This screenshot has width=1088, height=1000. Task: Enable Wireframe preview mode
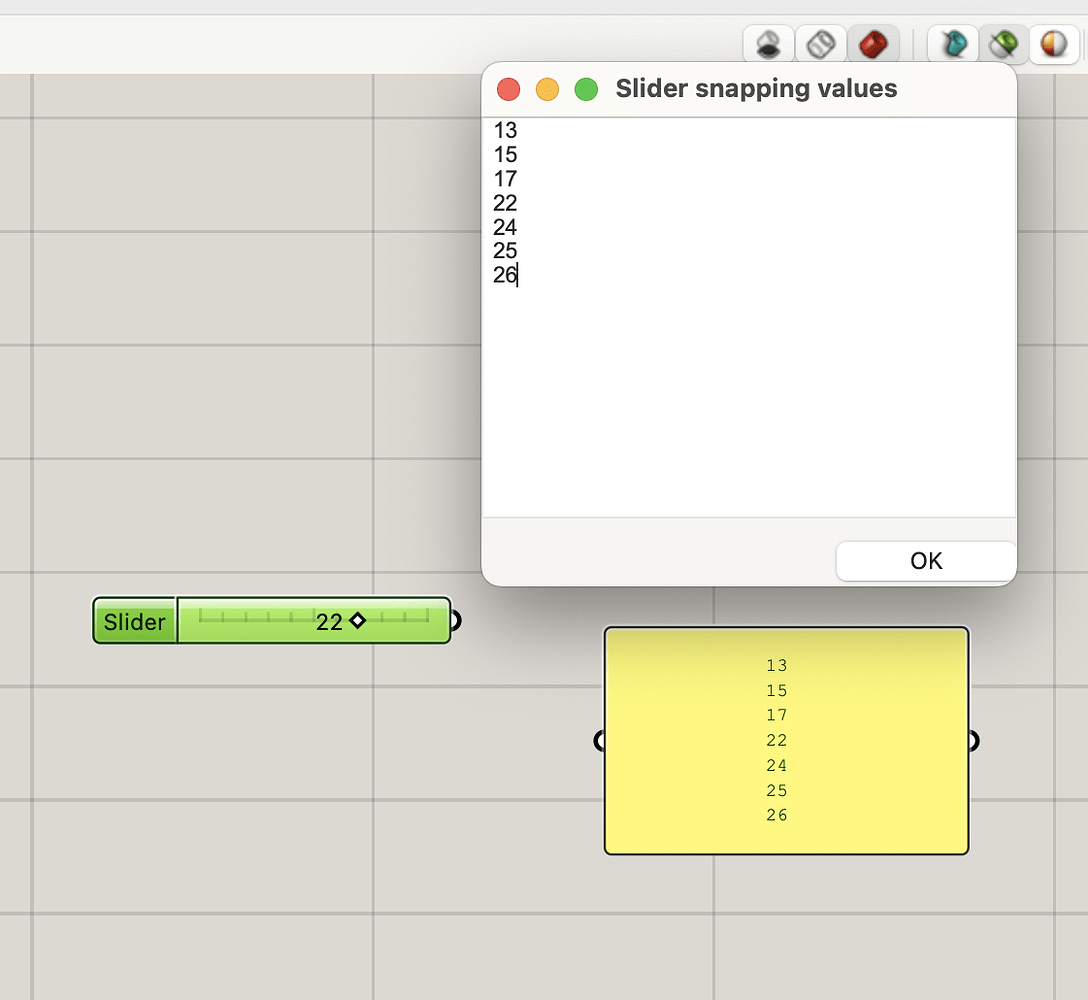click(821, 44)
